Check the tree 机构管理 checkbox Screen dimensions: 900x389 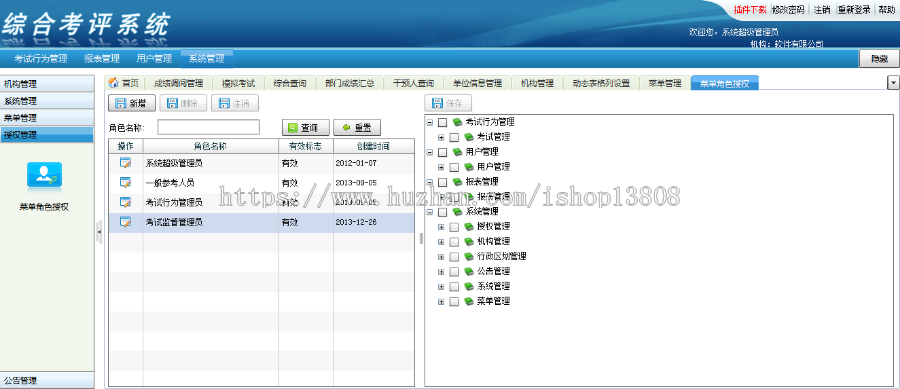coord(454,242)
